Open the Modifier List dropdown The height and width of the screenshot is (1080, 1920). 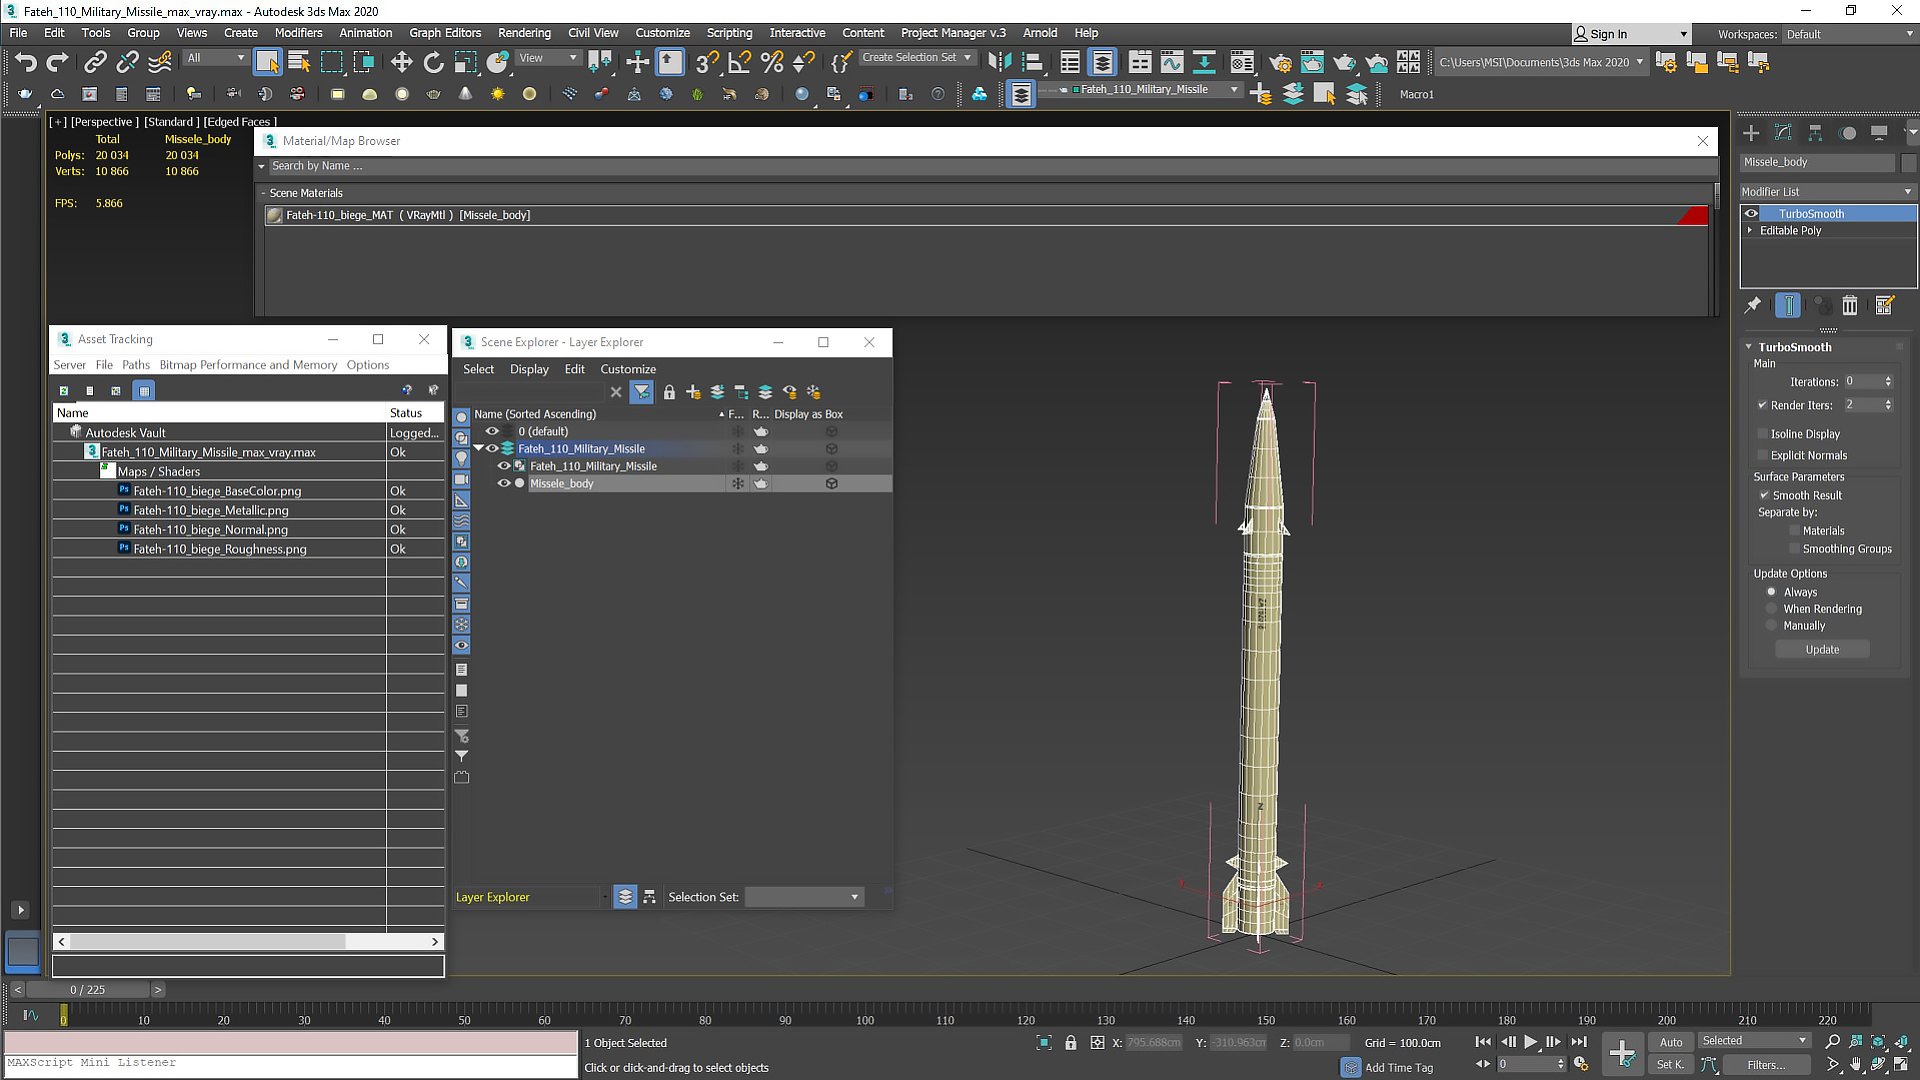click(x=1827, y=191)
